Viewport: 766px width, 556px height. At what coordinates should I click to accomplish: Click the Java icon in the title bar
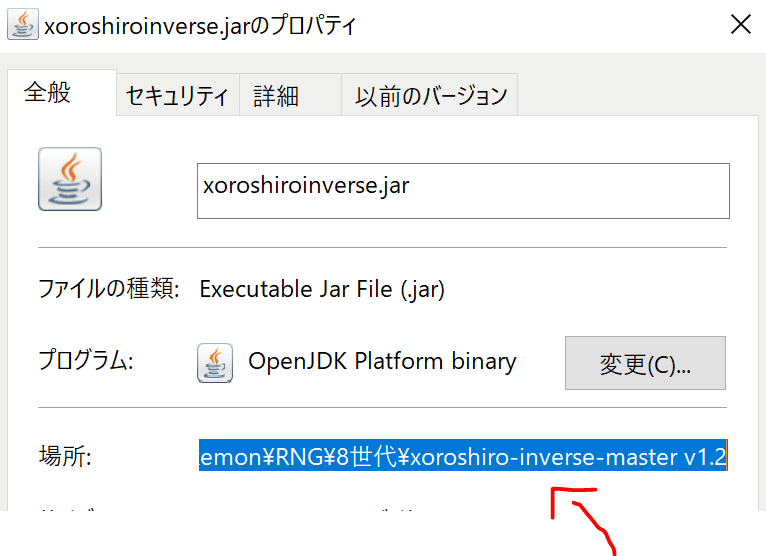click(x=22, y=24)
